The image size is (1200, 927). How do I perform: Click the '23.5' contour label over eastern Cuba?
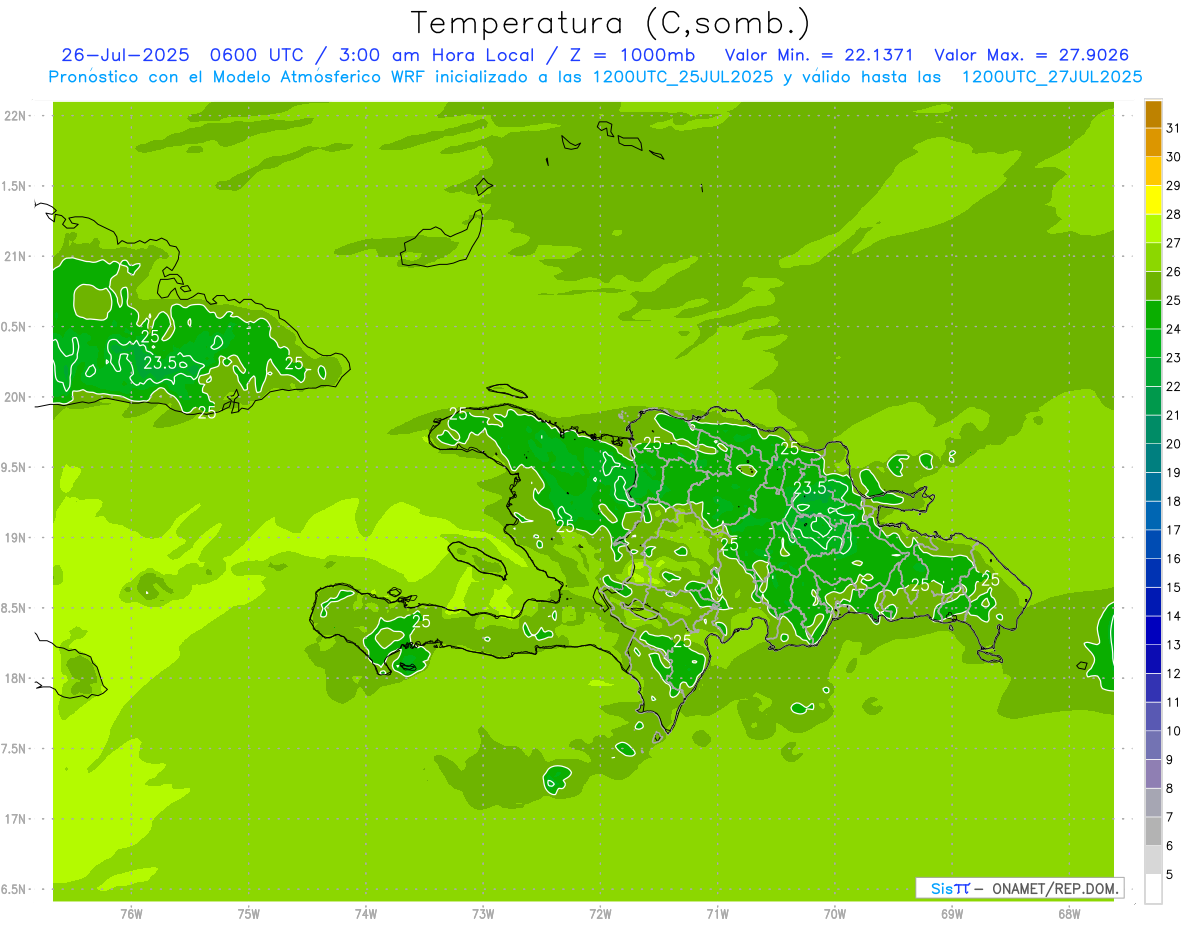click(x=160, y=363)
